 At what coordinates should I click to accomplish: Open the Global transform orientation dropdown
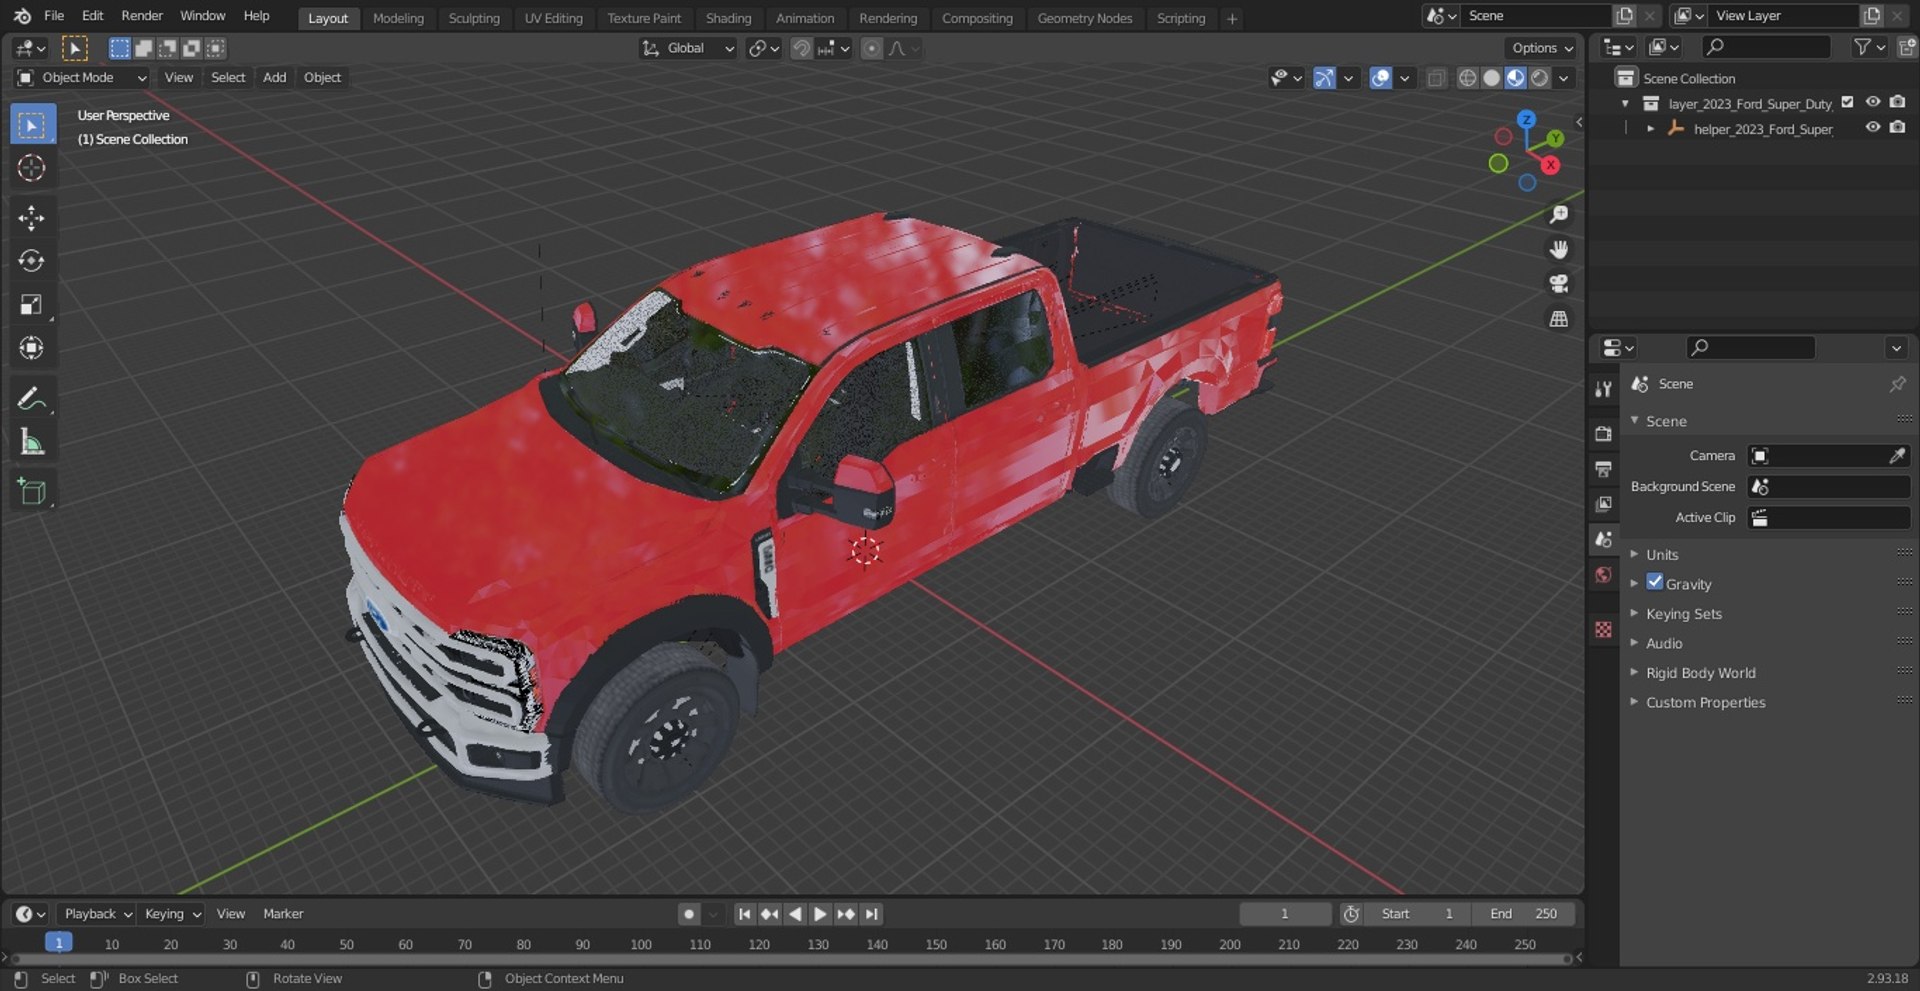[688, 48]
